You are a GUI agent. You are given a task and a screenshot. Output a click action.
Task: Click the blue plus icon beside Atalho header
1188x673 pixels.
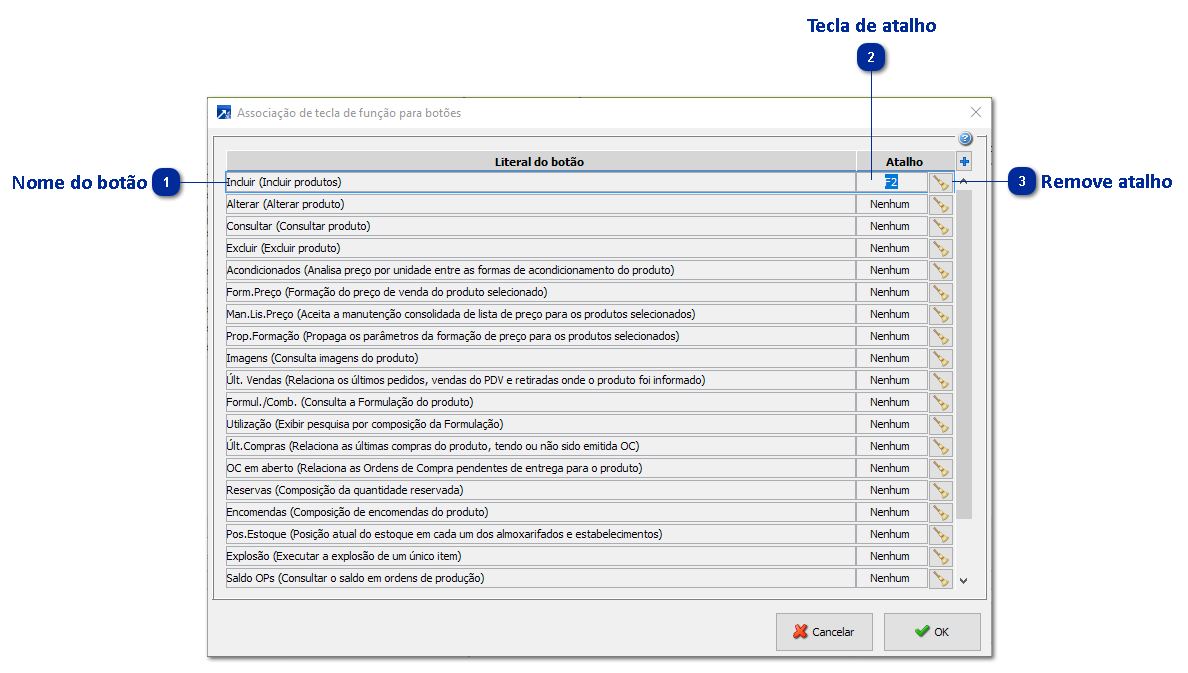[x=964, y=161]
